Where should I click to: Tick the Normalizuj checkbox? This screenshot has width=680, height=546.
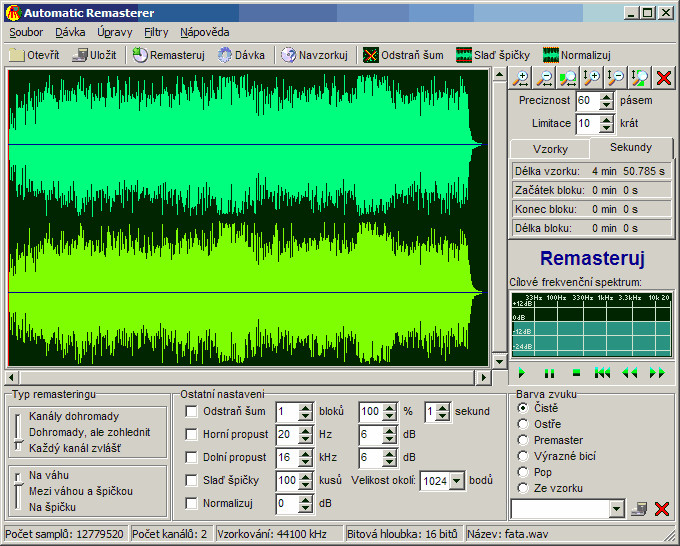pyautogui.click(x=192, y=503)
